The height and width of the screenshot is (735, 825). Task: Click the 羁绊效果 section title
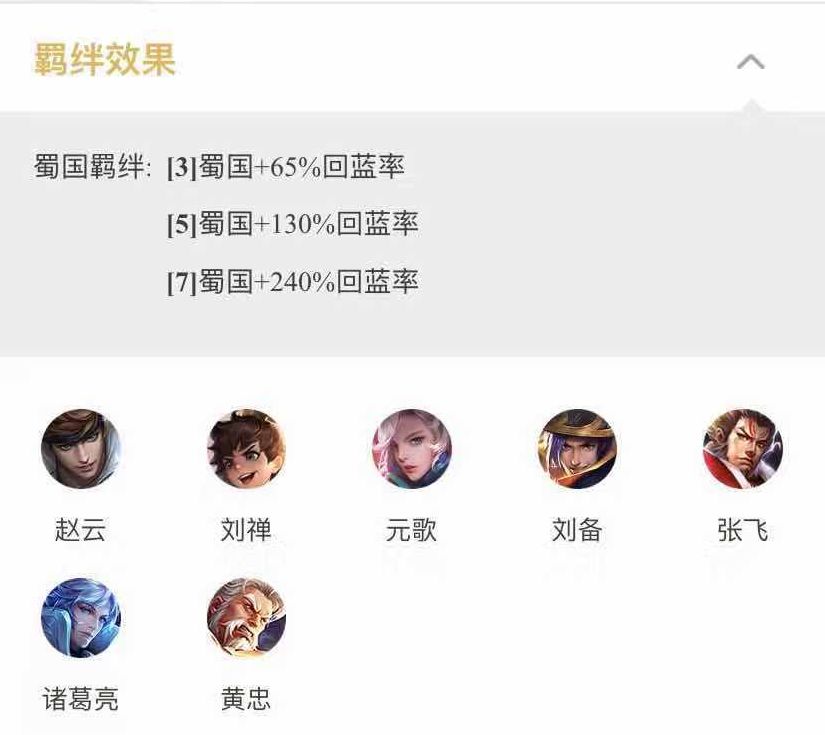pyautogui.click(x=105, y=59)
